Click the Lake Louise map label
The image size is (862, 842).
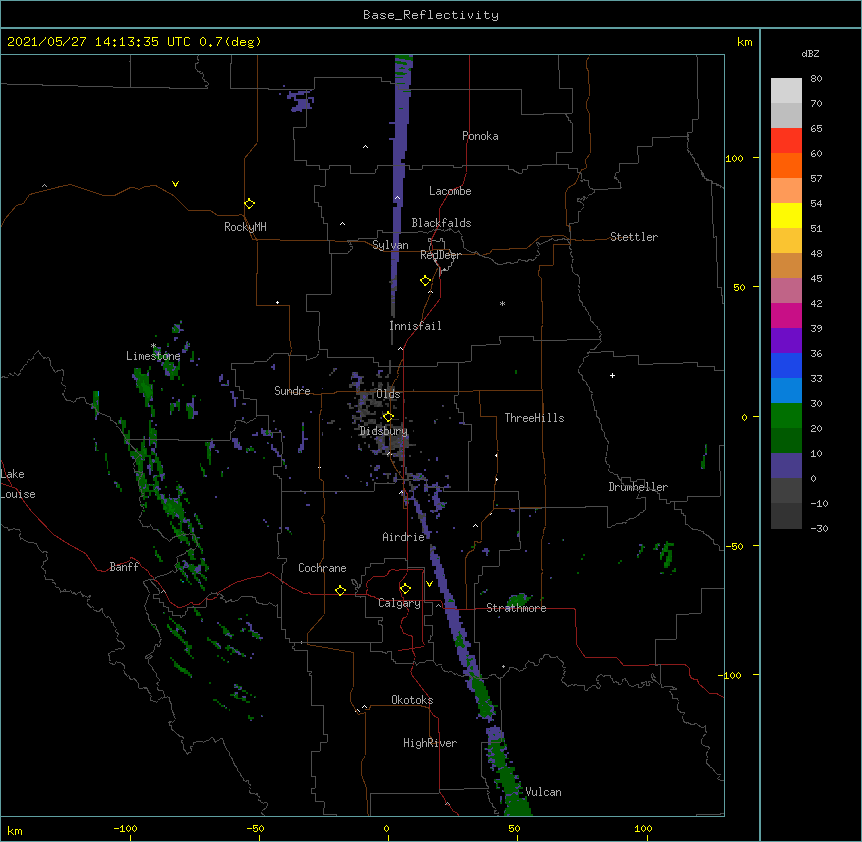18,484
